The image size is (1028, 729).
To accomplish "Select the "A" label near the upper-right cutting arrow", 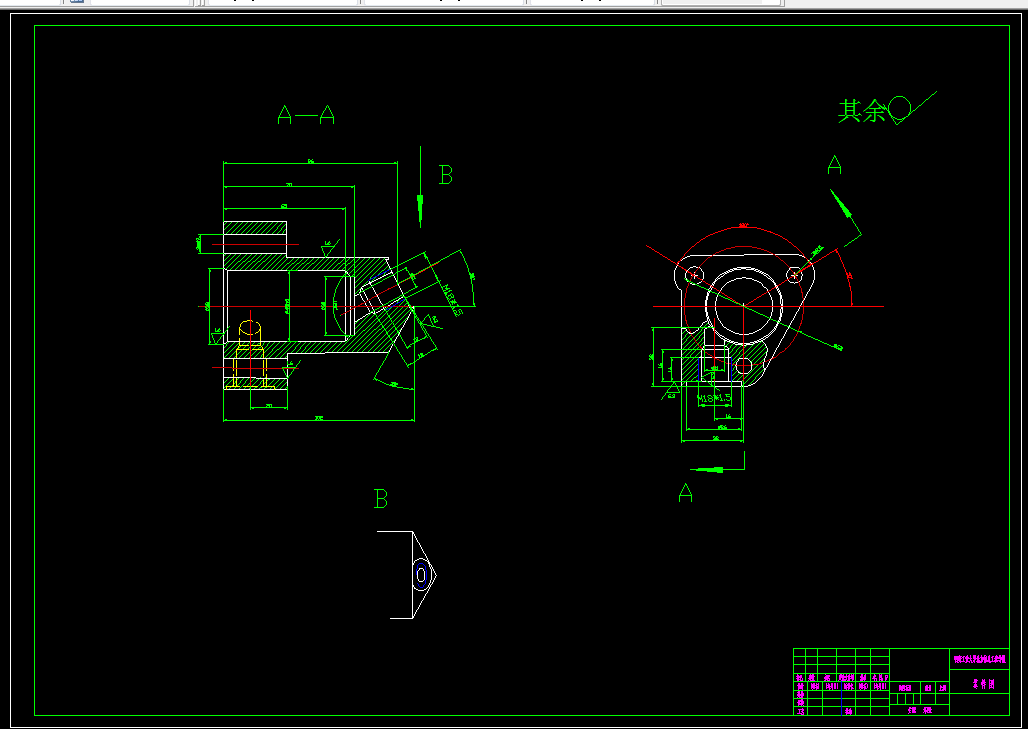I will pos(834,165).
